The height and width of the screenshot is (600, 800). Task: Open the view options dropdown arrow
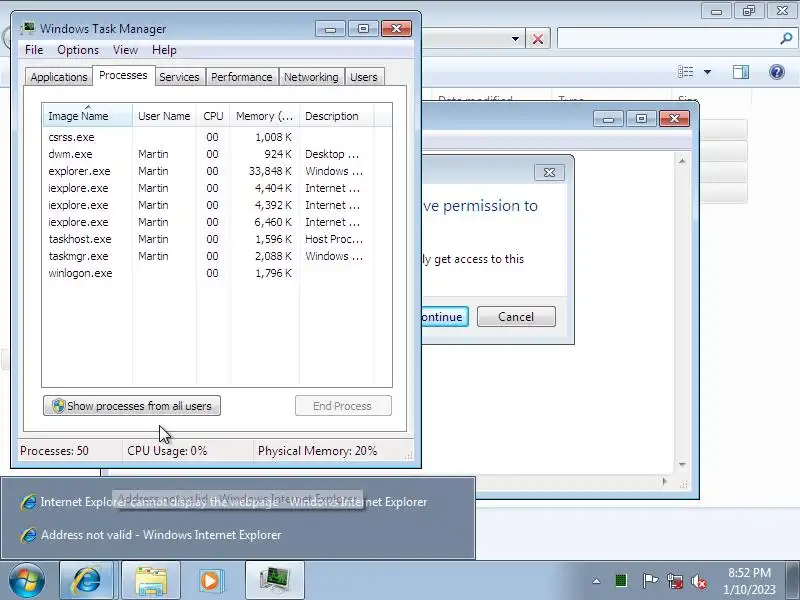pos(708,72)
